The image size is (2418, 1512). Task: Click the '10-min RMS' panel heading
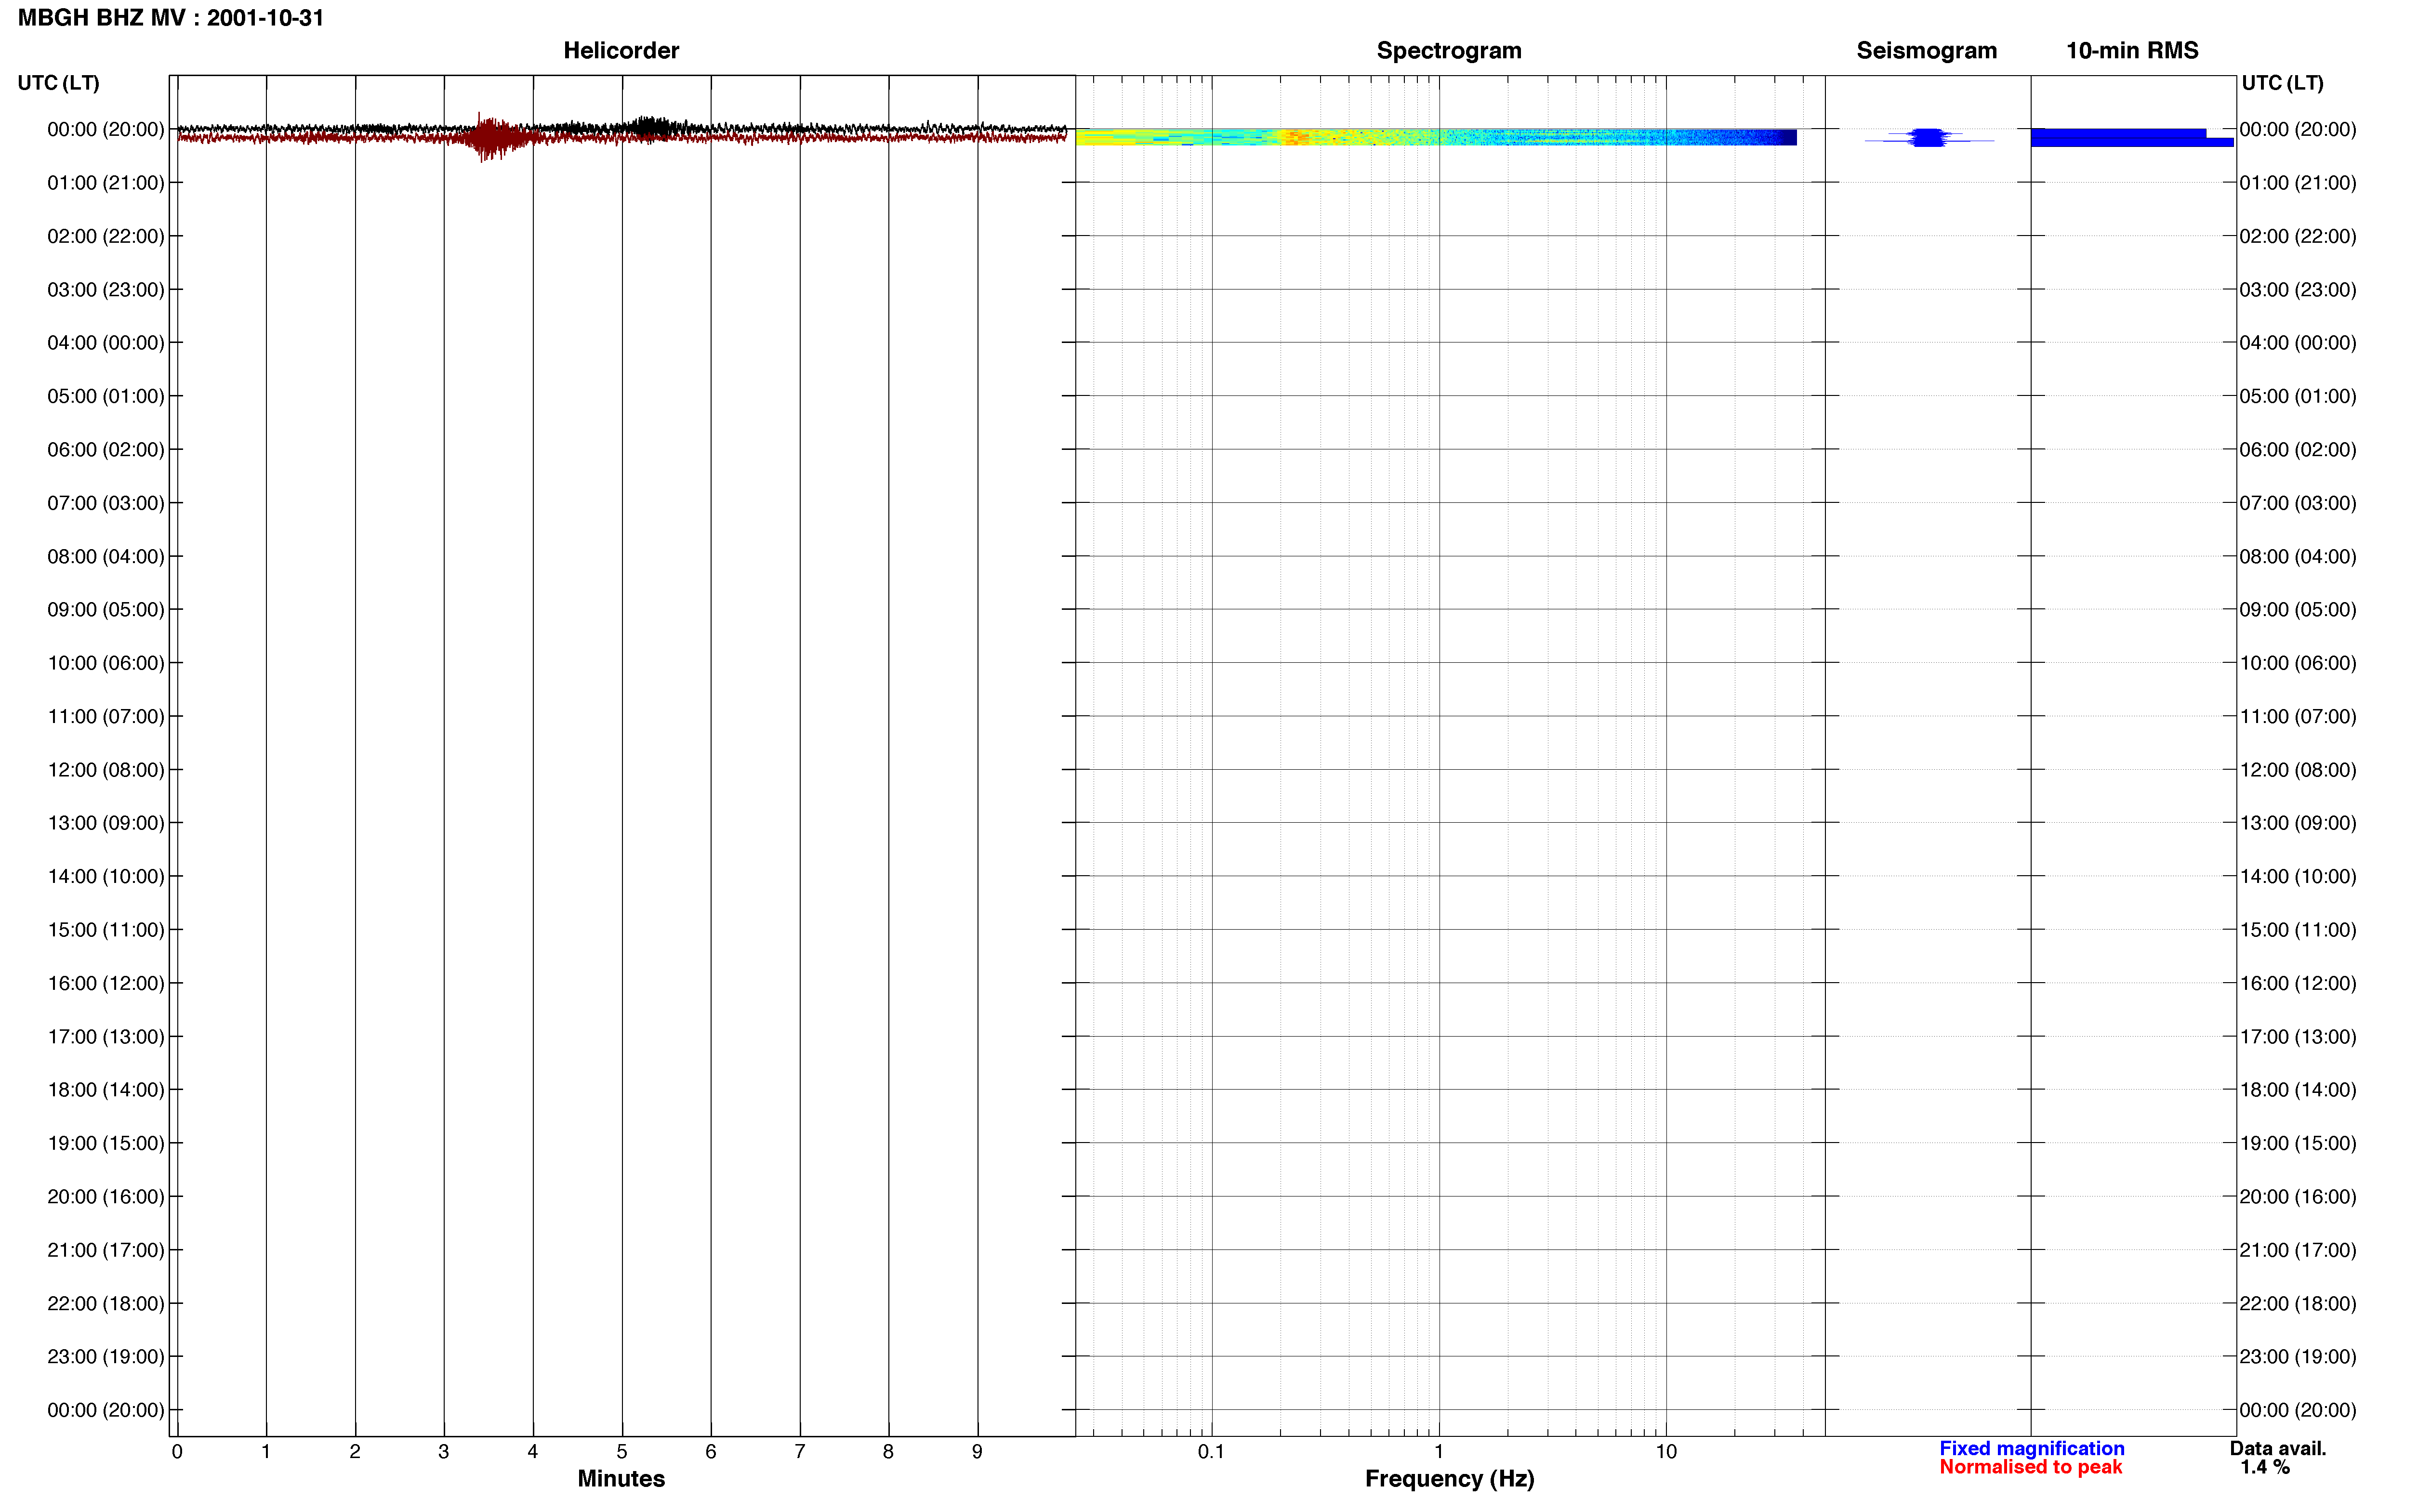click(2132, 50)
